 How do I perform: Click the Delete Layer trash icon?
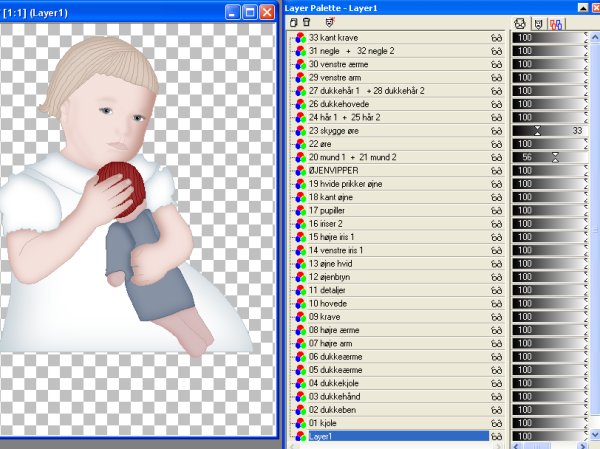305,21
